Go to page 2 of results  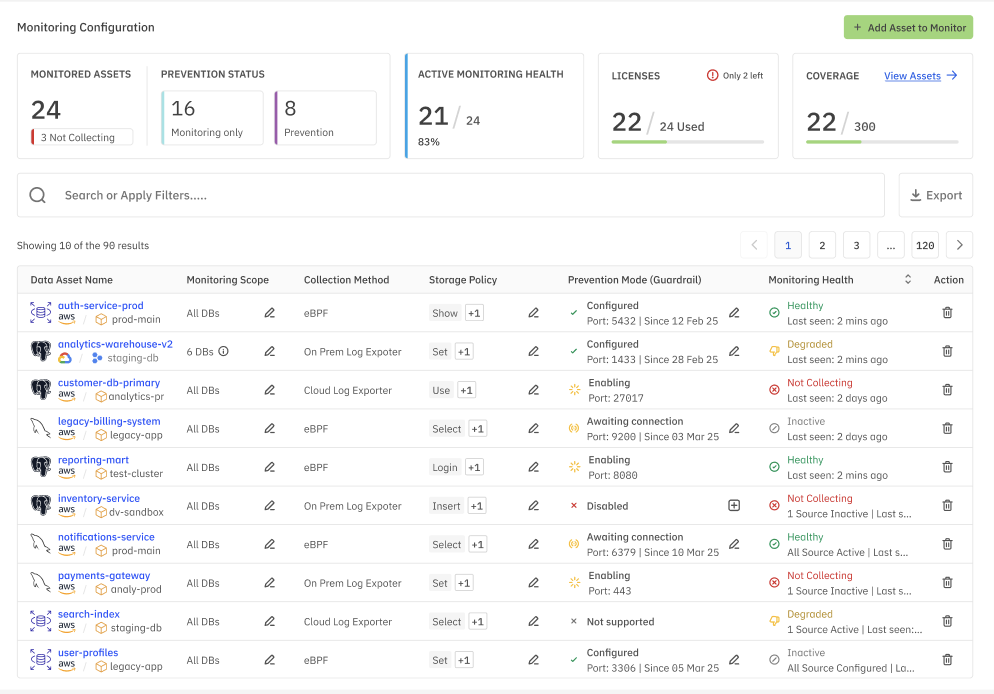[822, 245]
